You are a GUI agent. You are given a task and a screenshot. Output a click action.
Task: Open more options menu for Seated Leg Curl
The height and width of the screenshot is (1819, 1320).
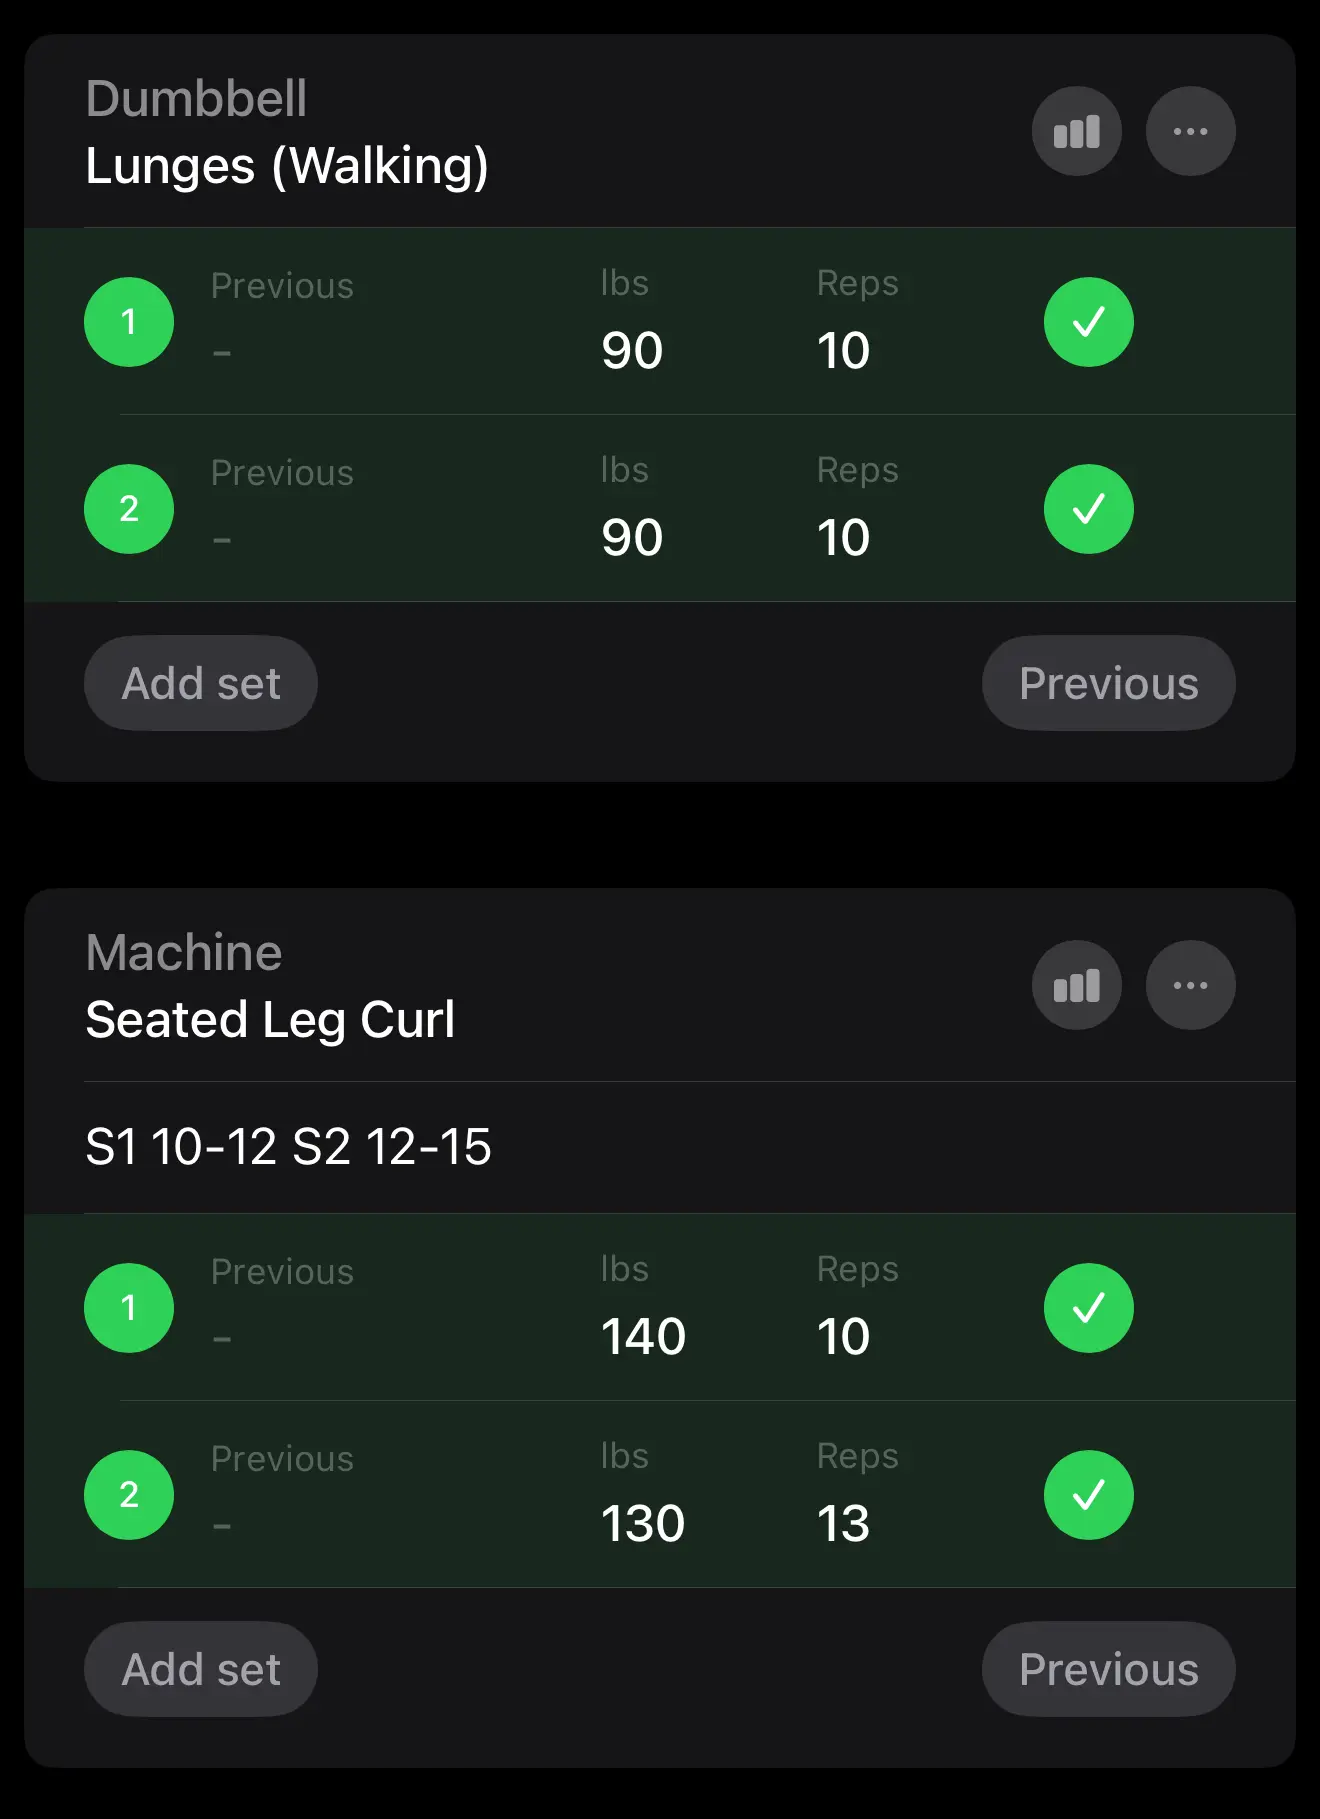1190,985
